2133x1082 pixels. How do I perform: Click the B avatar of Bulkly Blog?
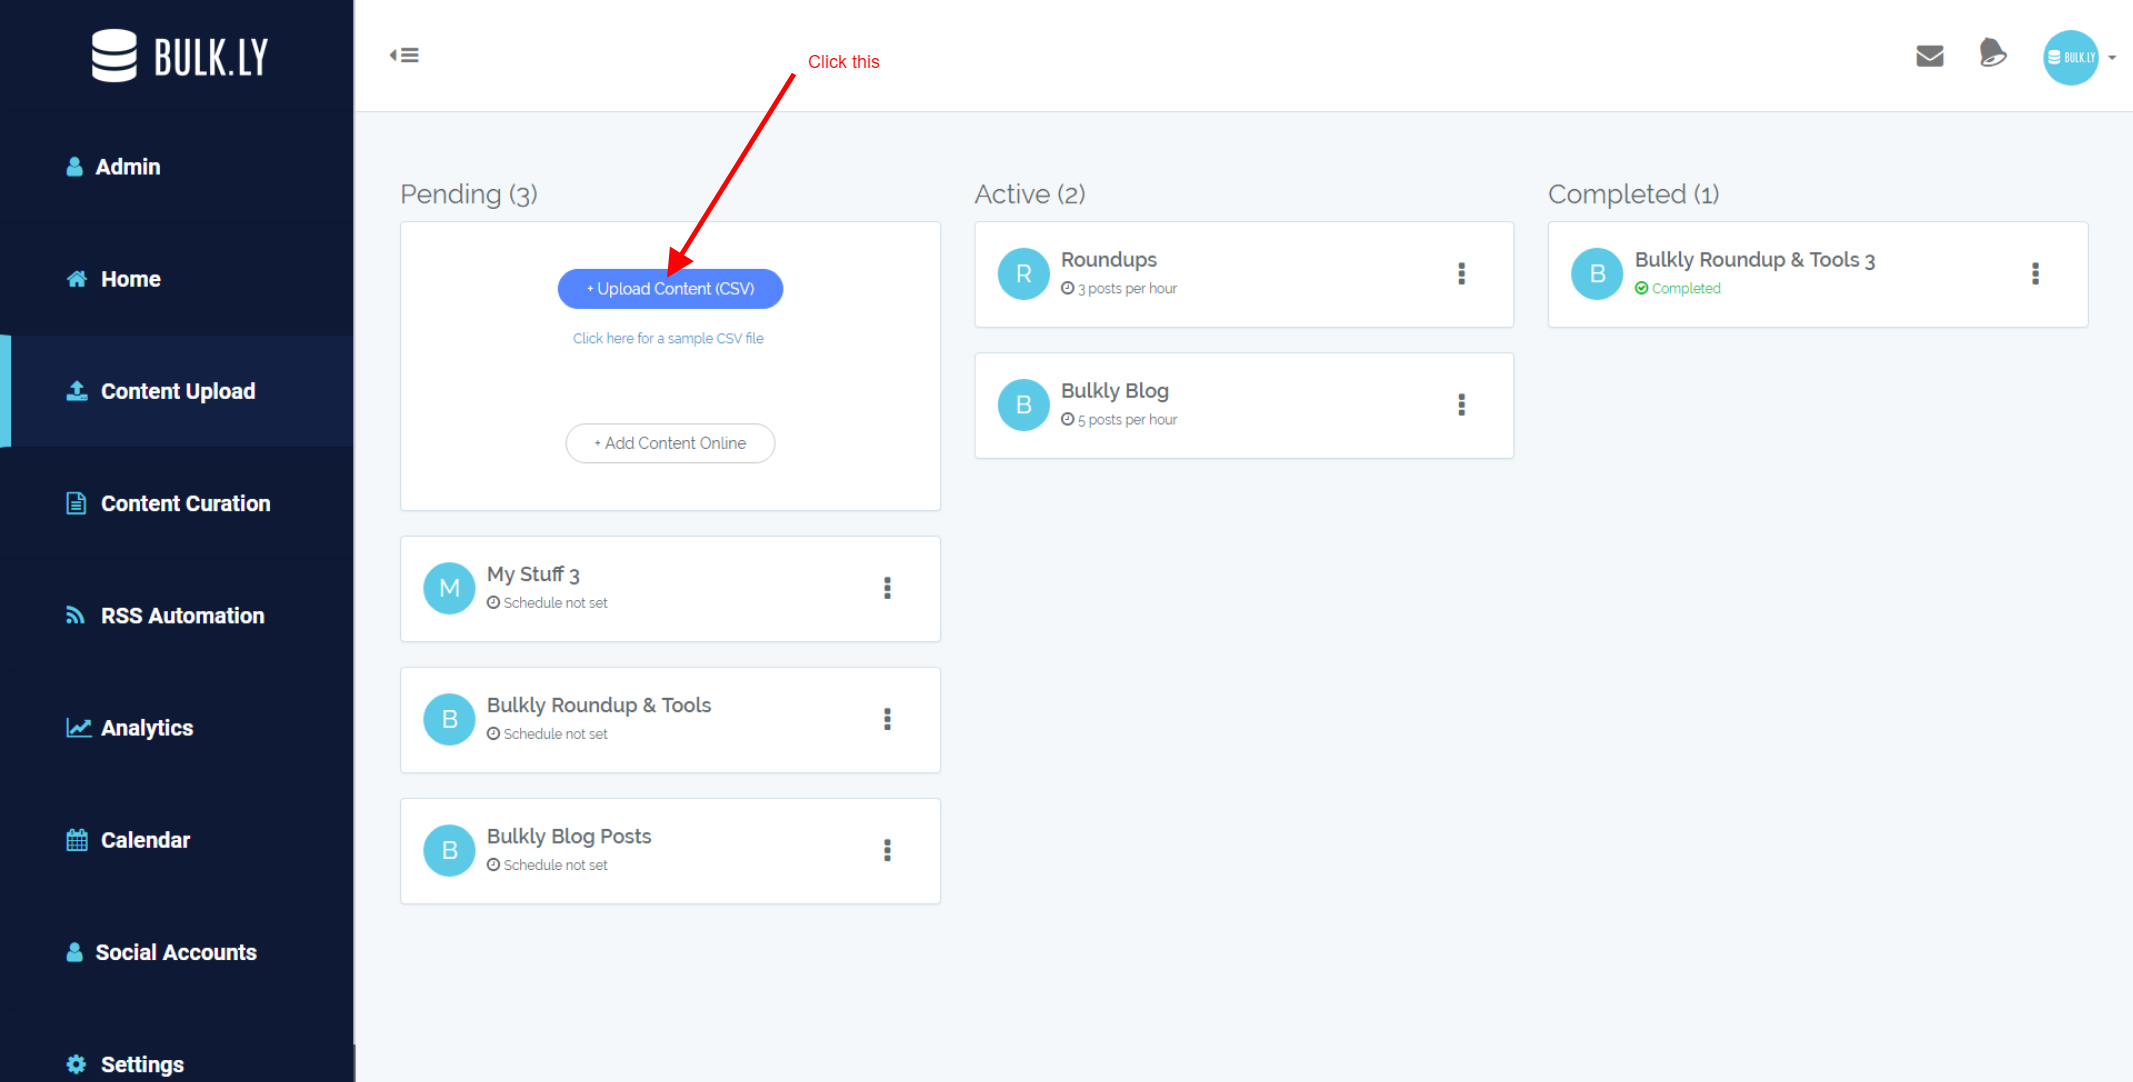coord(1023,405)
